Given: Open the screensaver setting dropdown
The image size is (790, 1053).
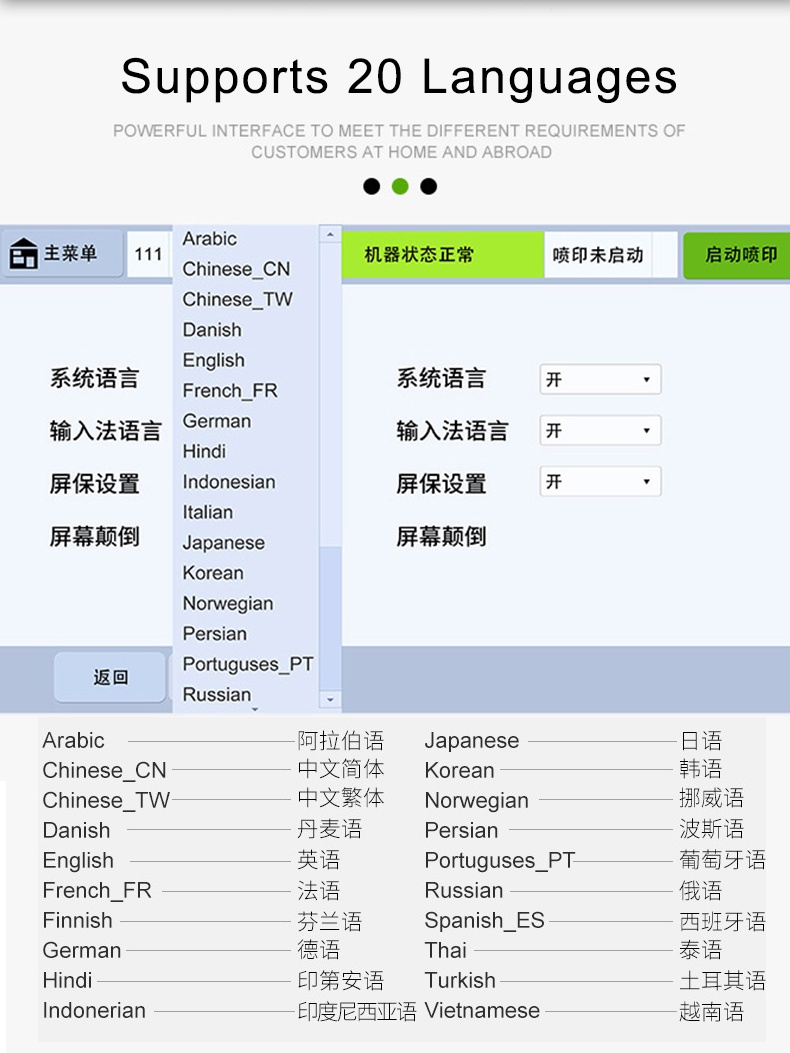Looking at the screenshot, I should coord(600,482).
